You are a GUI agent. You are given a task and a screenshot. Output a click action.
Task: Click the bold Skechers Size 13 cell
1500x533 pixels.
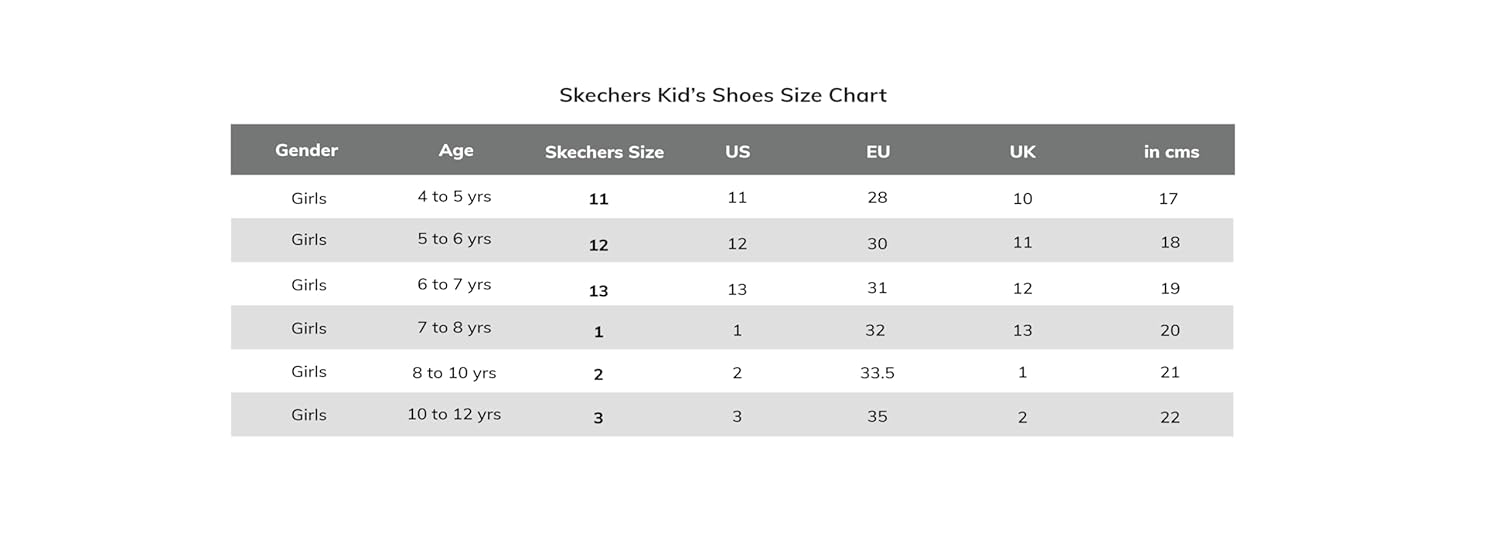coord(598,291)
